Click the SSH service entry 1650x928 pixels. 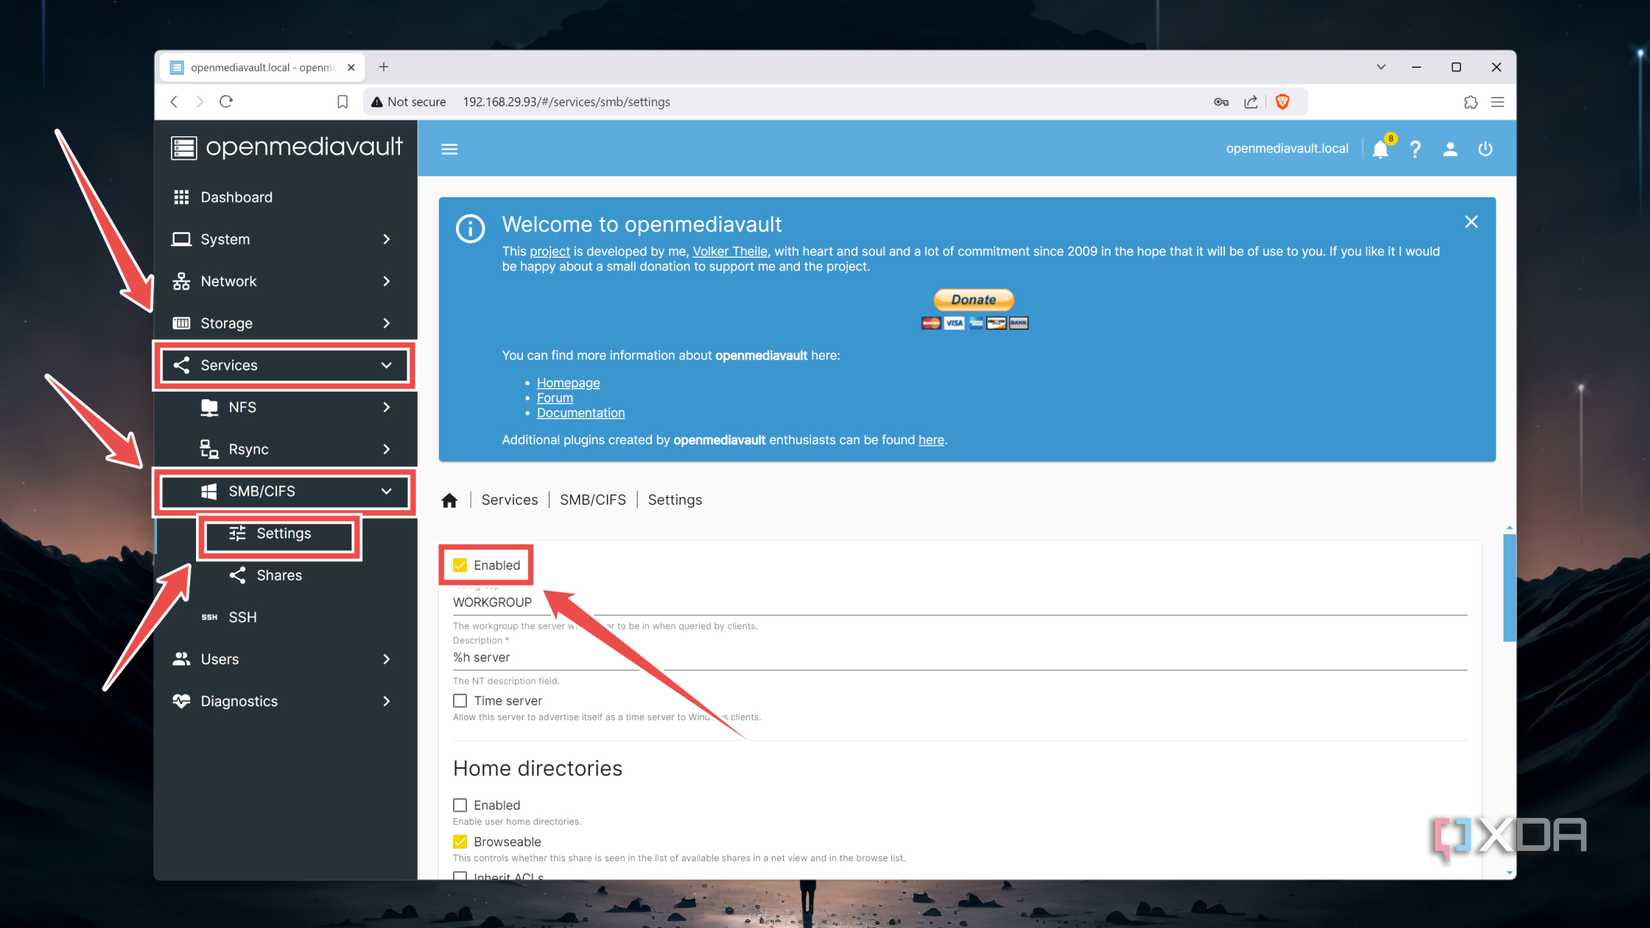[243, 617]
